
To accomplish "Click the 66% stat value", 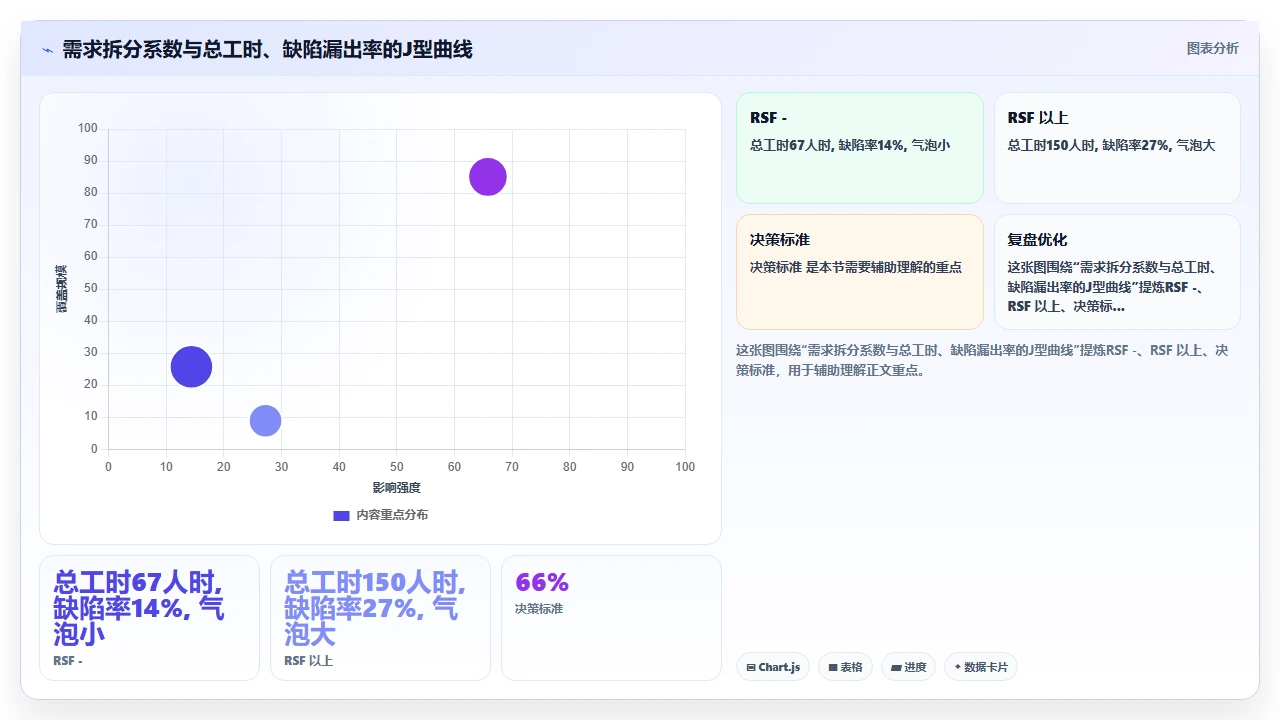I will [542, 582].
